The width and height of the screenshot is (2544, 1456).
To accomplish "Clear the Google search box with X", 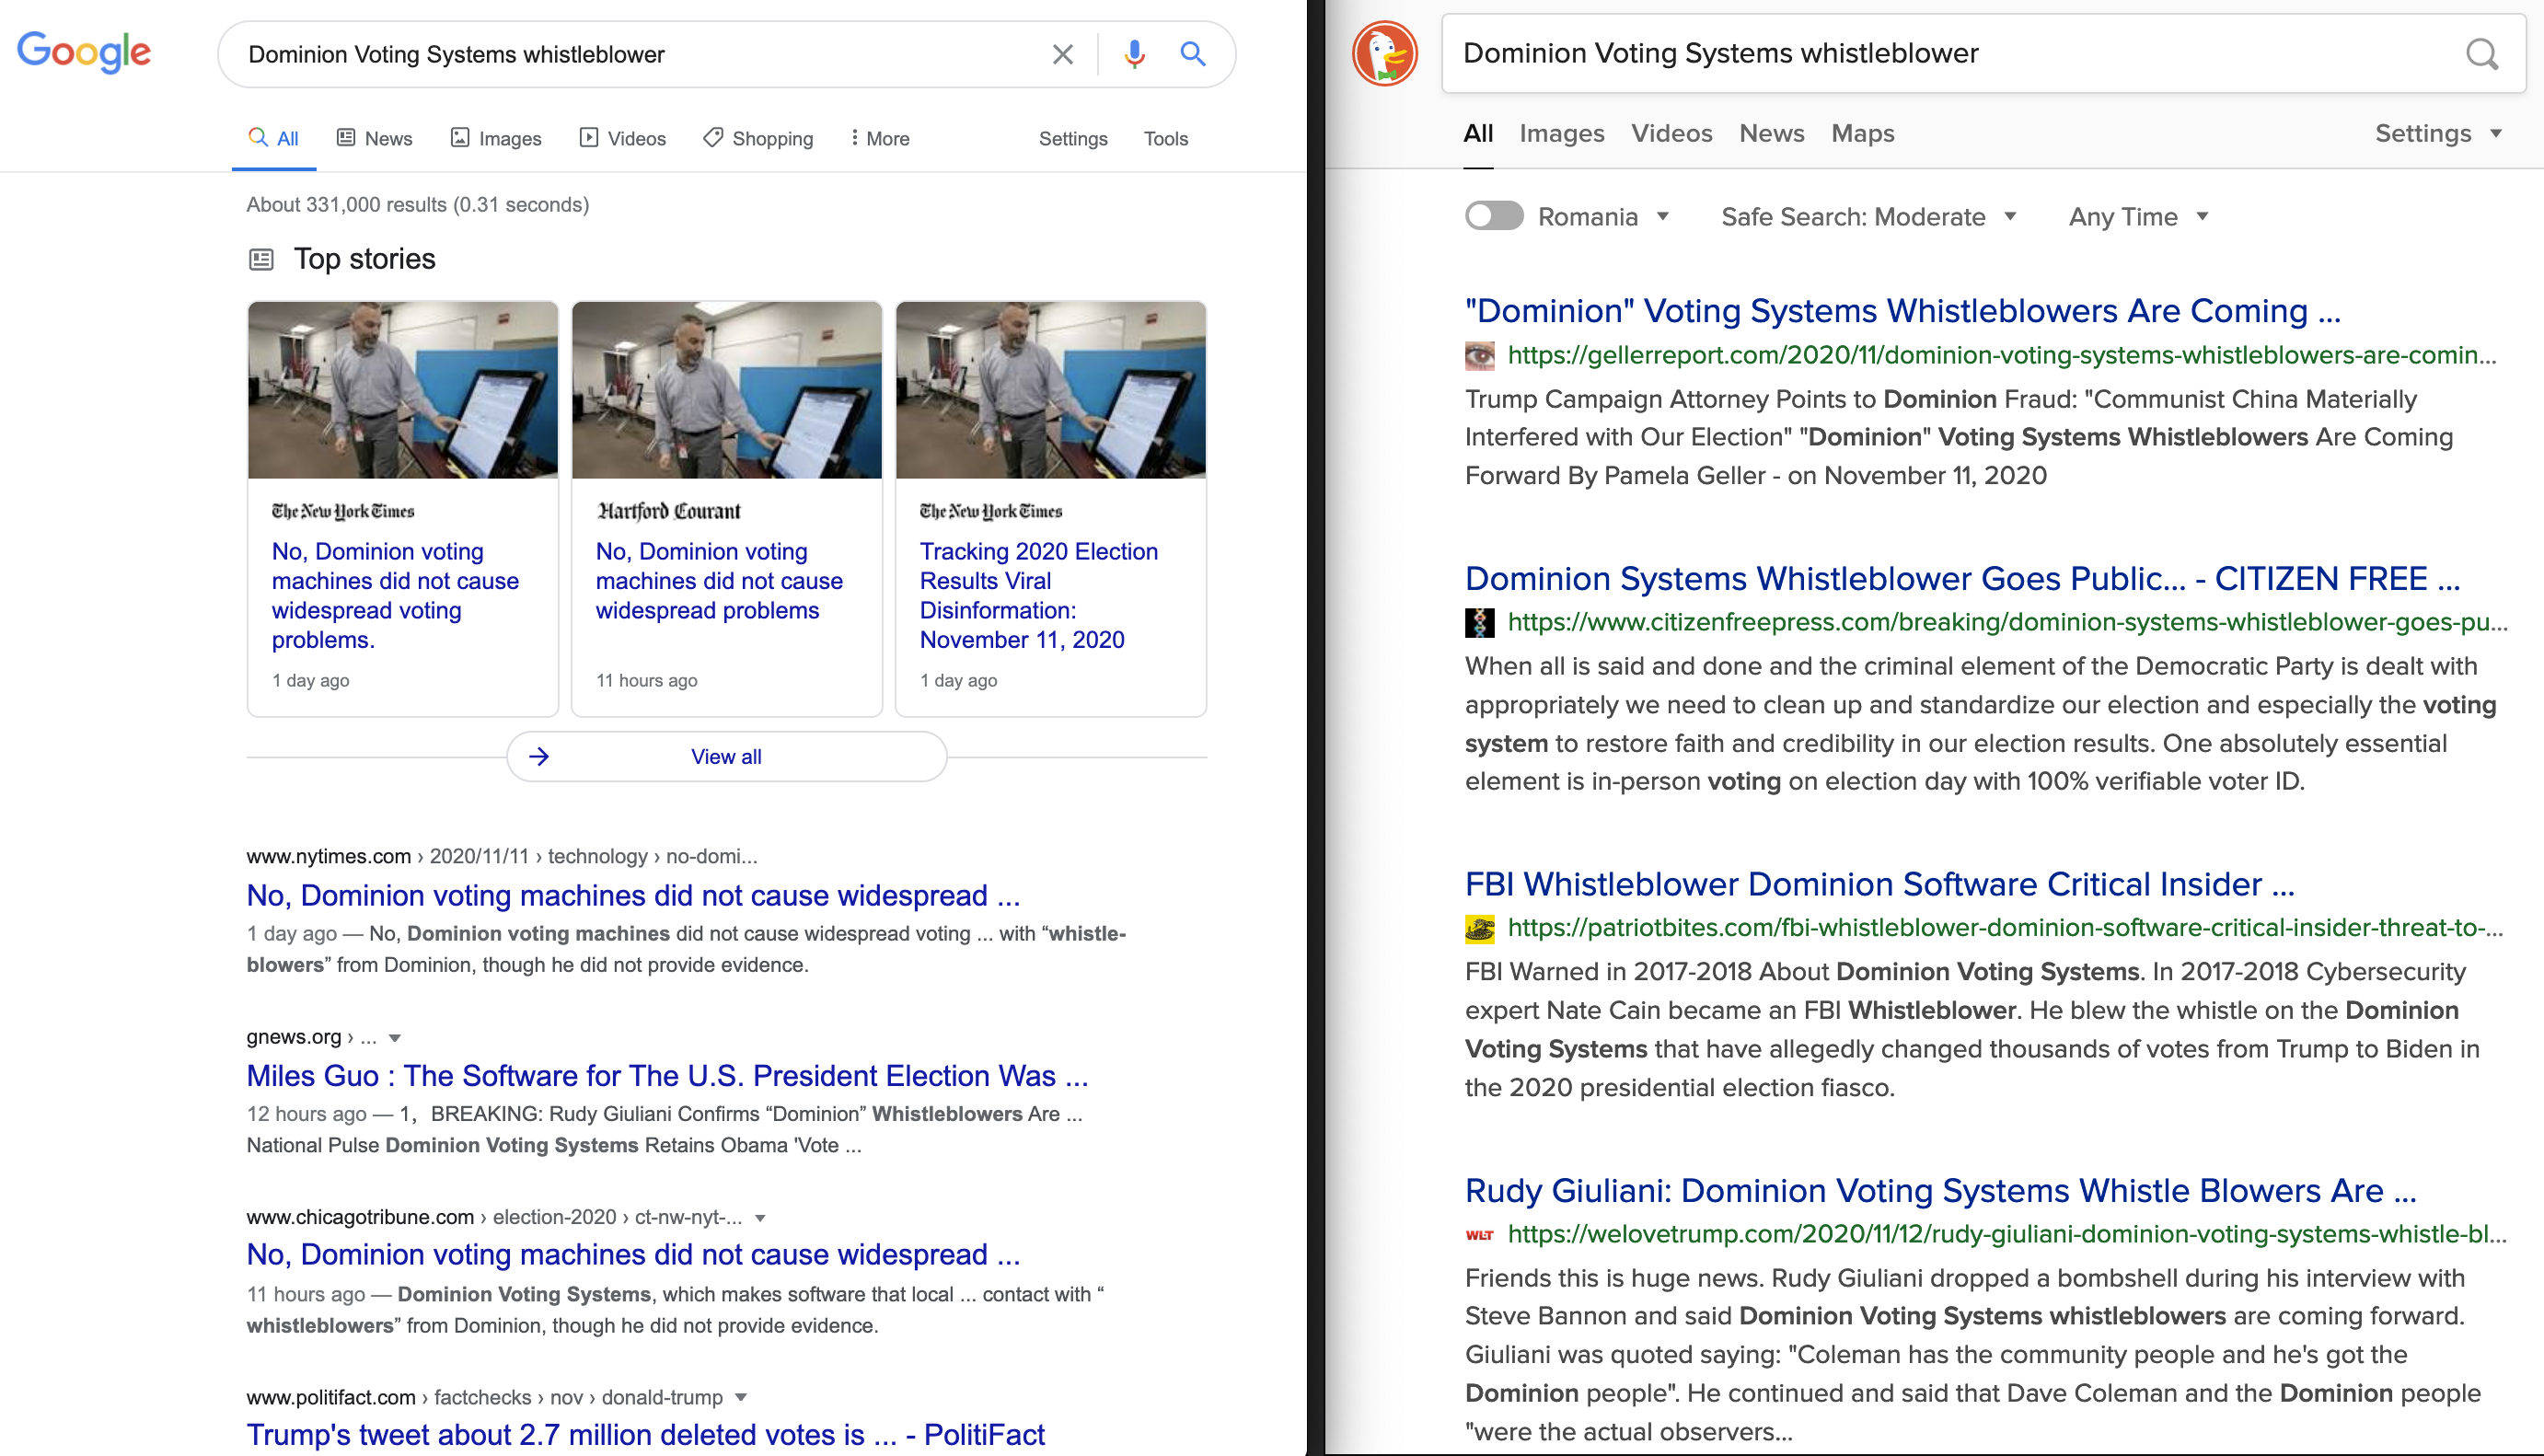I will click(1062, 54).
